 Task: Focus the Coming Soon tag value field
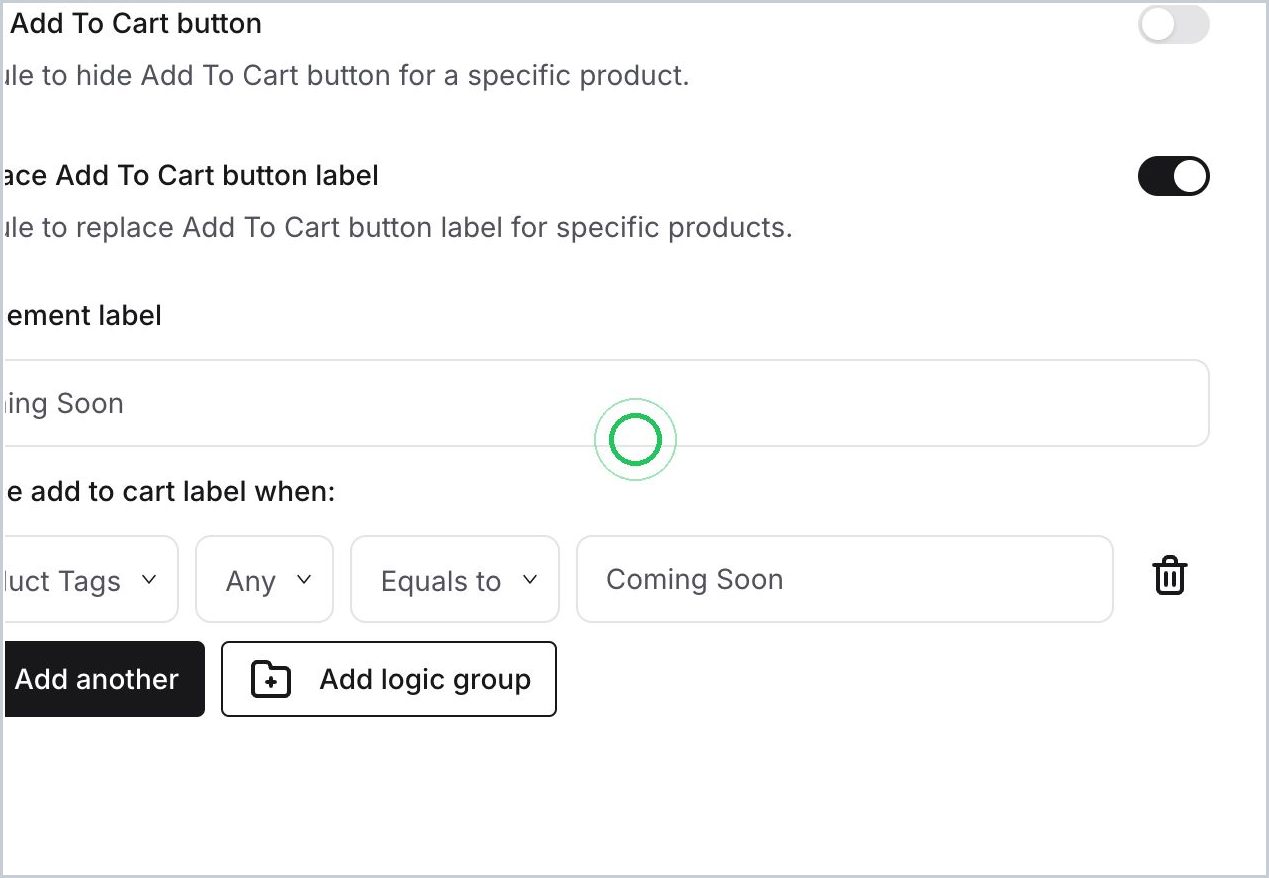845,579
